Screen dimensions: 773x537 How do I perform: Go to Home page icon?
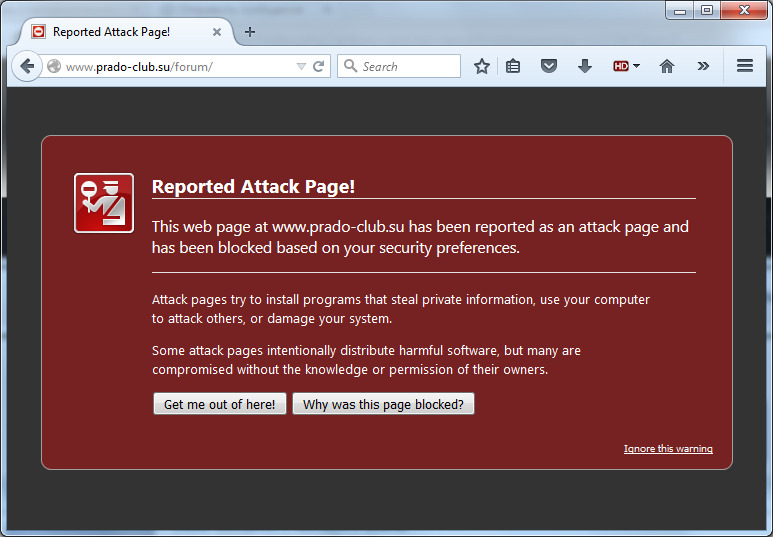667,67
